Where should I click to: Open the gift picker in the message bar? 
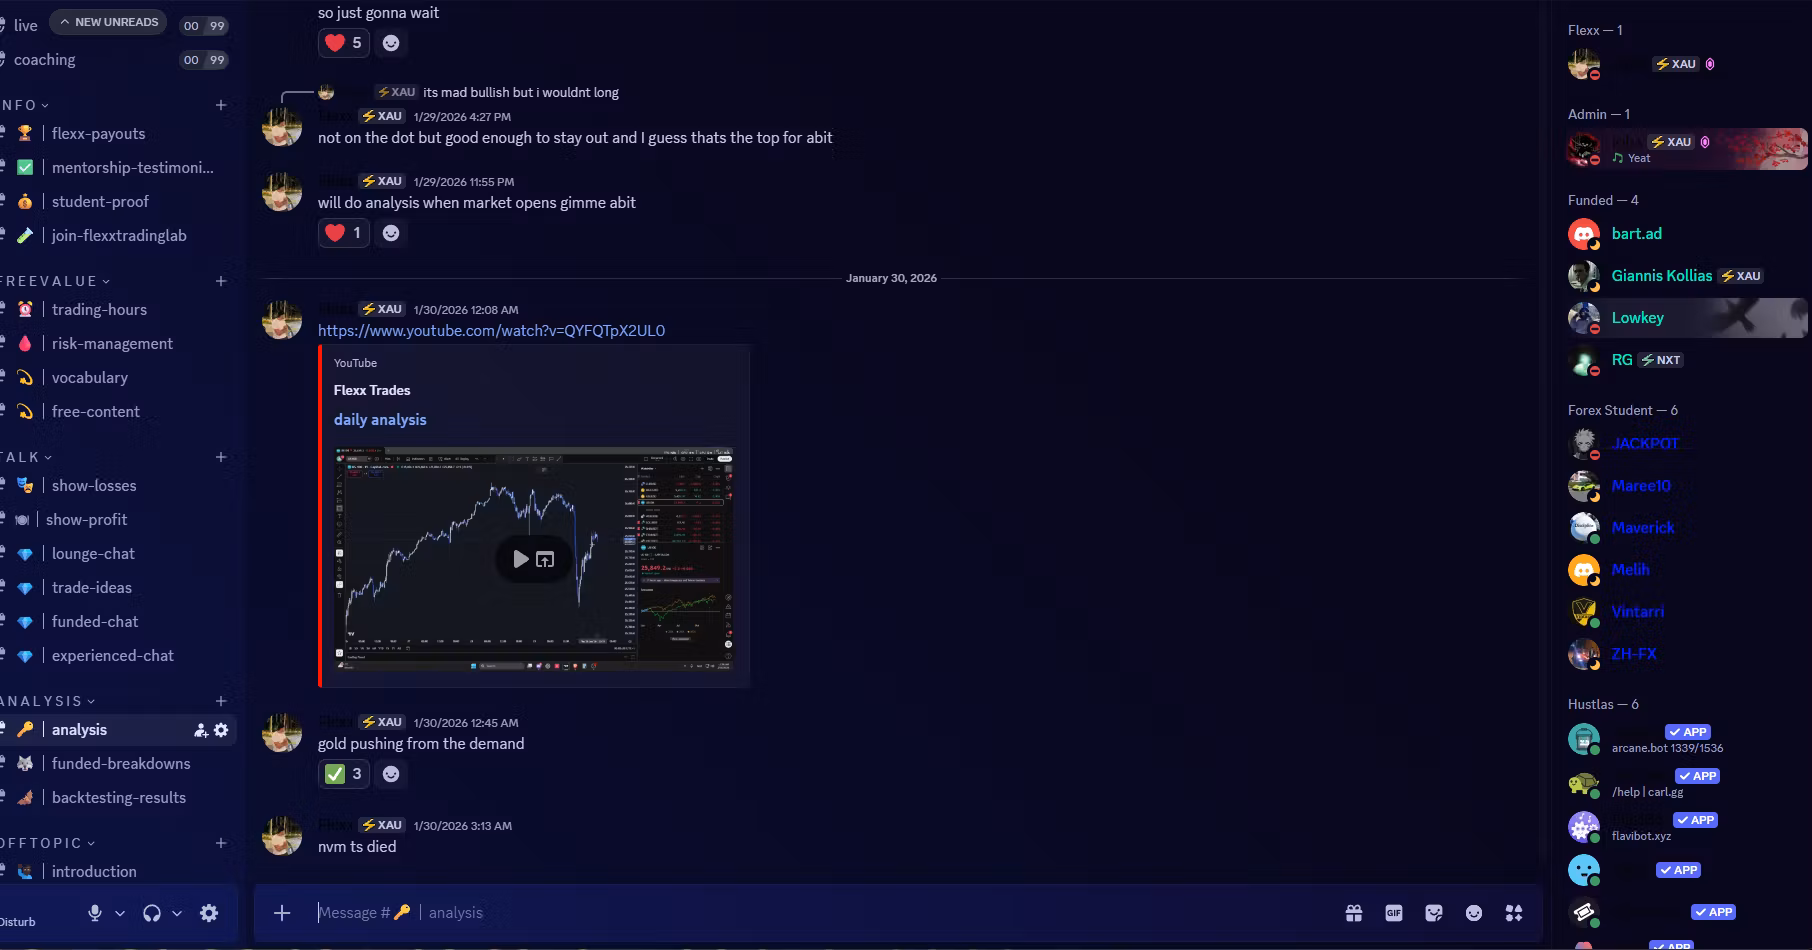(x=1354, y=913)
